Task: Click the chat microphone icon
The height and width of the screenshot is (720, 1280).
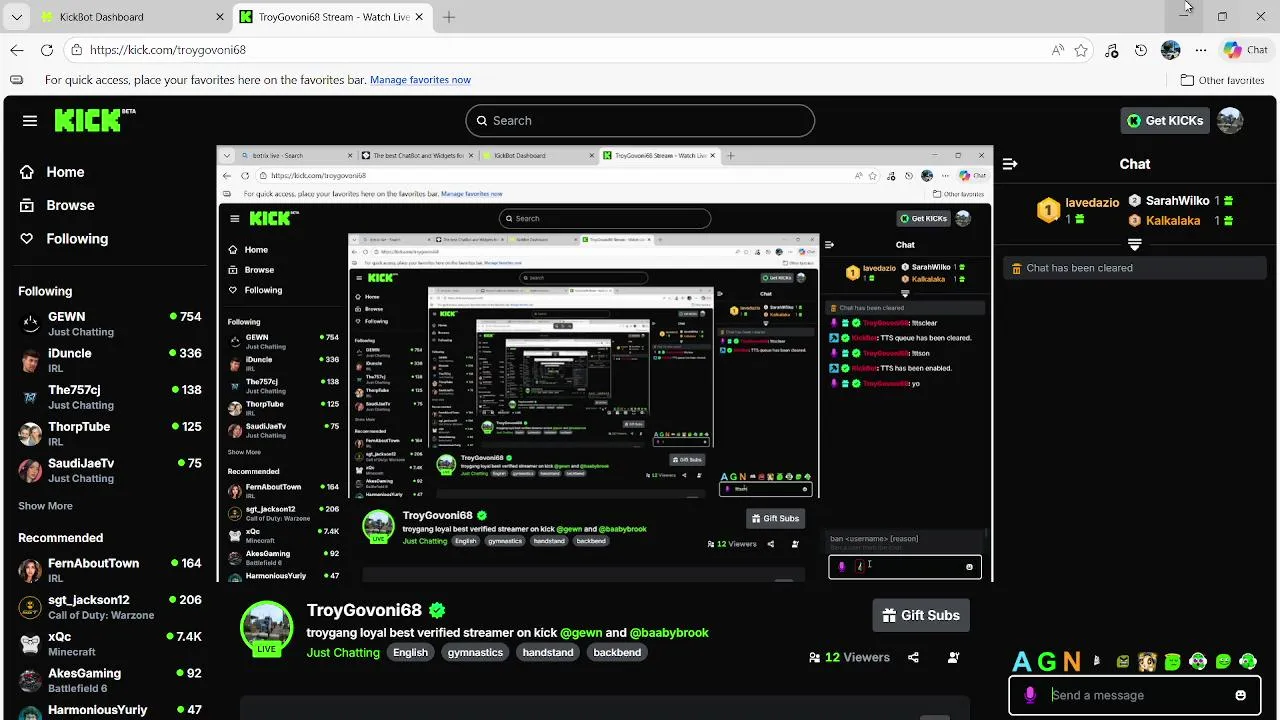Action: pos(1030,695)
